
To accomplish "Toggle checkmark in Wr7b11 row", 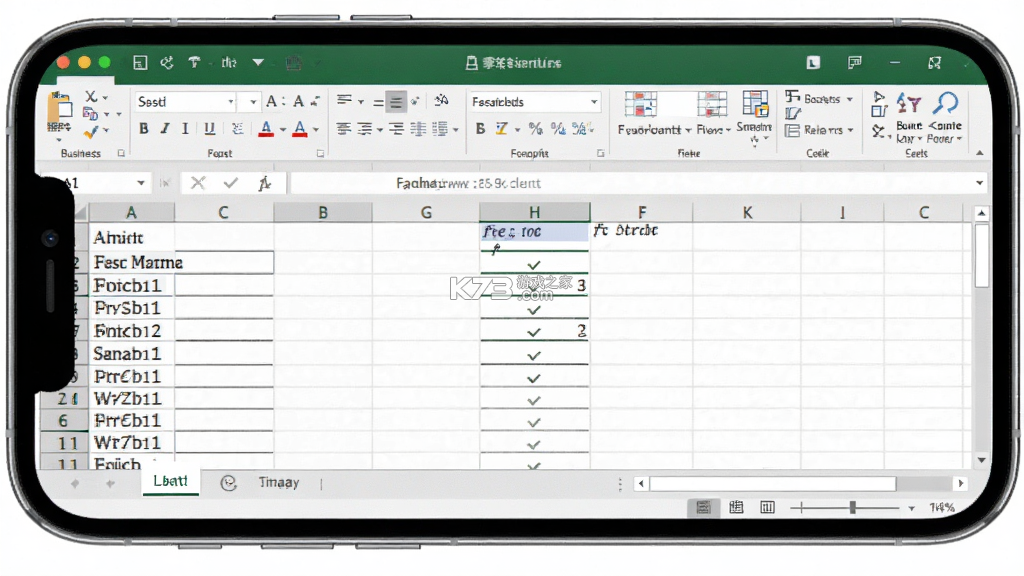I will 534,445.
